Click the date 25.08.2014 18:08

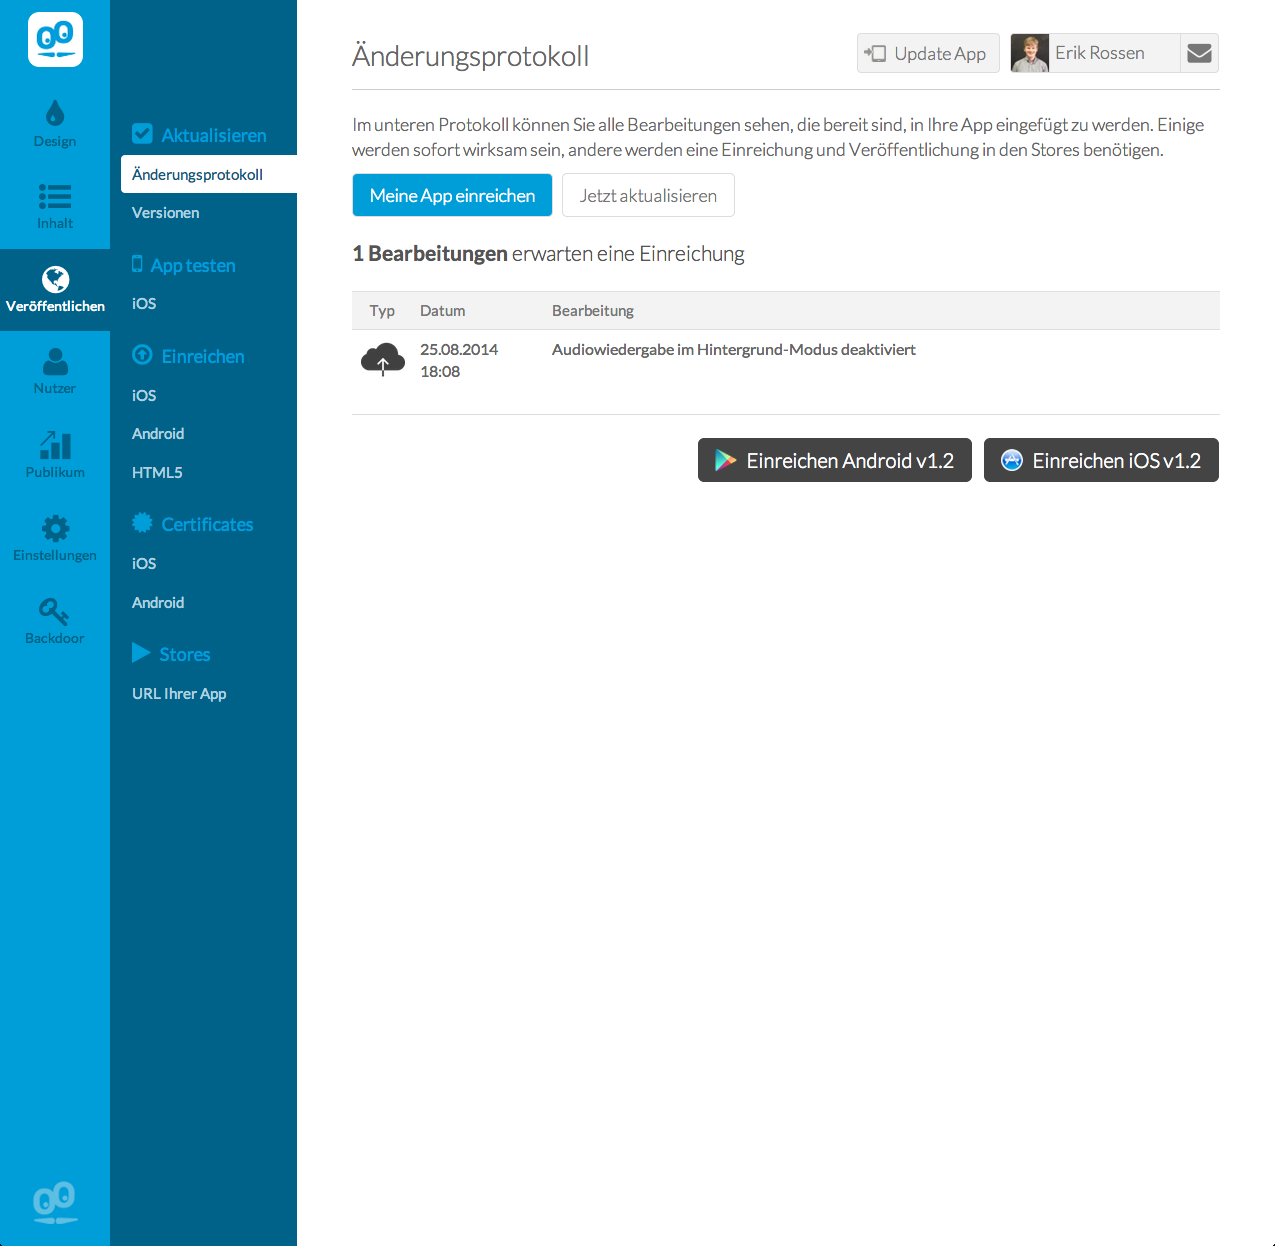[459, 360]
